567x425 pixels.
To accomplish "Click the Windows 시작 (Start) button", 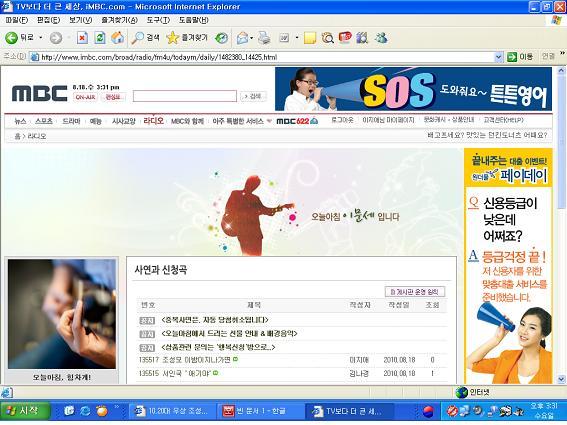I will pos(25,411).
